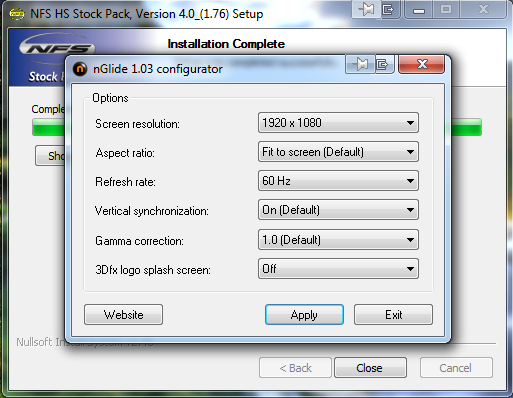Open the Gamma correction dropdown
The width and height of the screenshot is (513, 398).
338,240
